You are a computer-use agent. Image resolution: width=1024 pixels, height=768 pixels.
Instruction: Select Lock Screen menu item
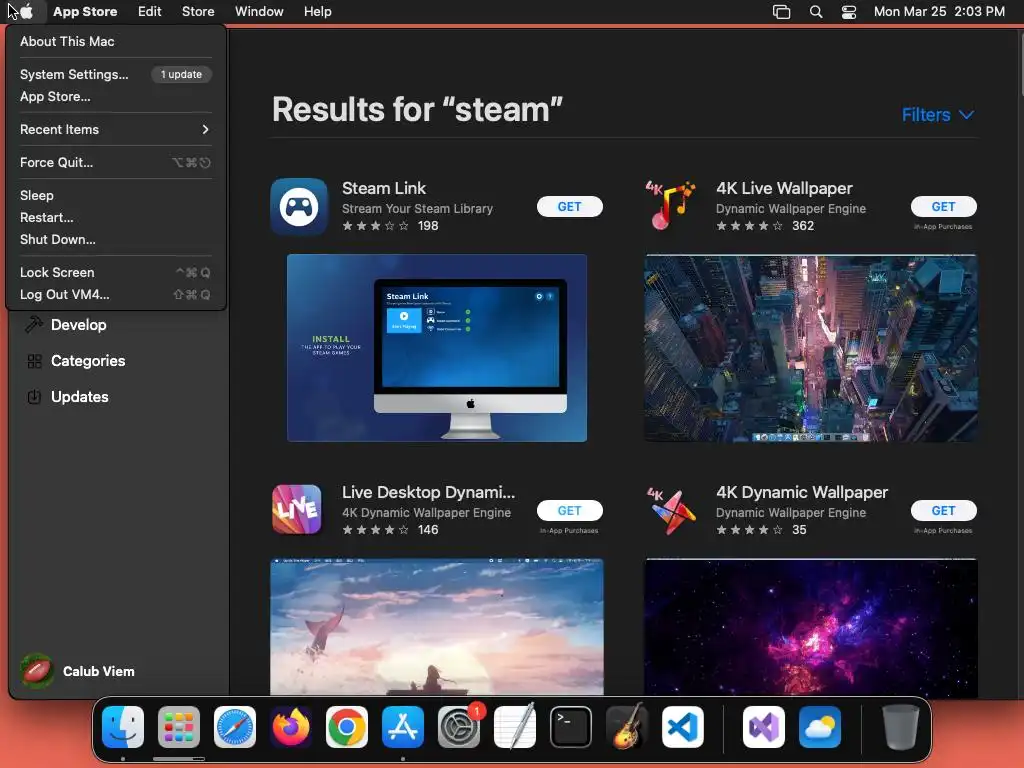click(115, 272)
